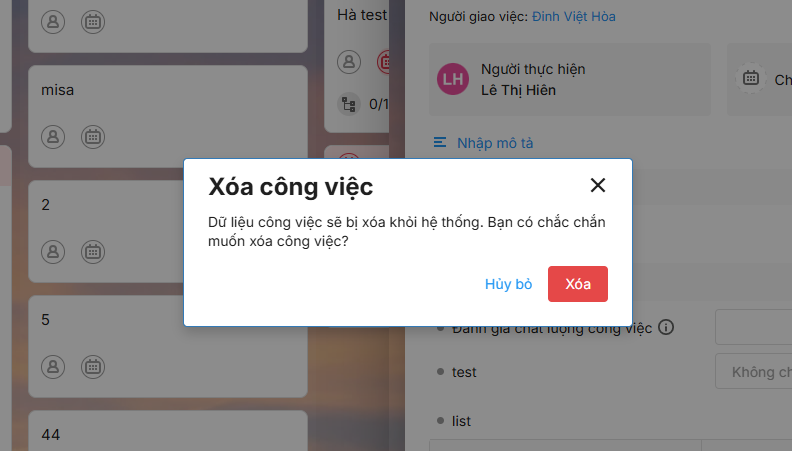Open assigner profile Đinh Việt Hòa
Screen dimensions: 792x451
[x=574, y=17]
